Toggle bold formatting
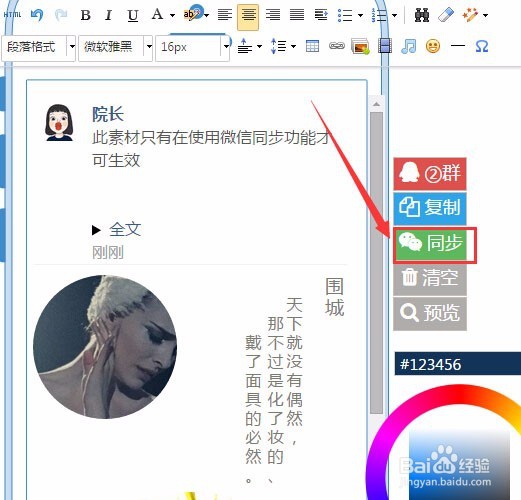The width and height of the screenshot is (521, 500). click(x=86, y=15)
